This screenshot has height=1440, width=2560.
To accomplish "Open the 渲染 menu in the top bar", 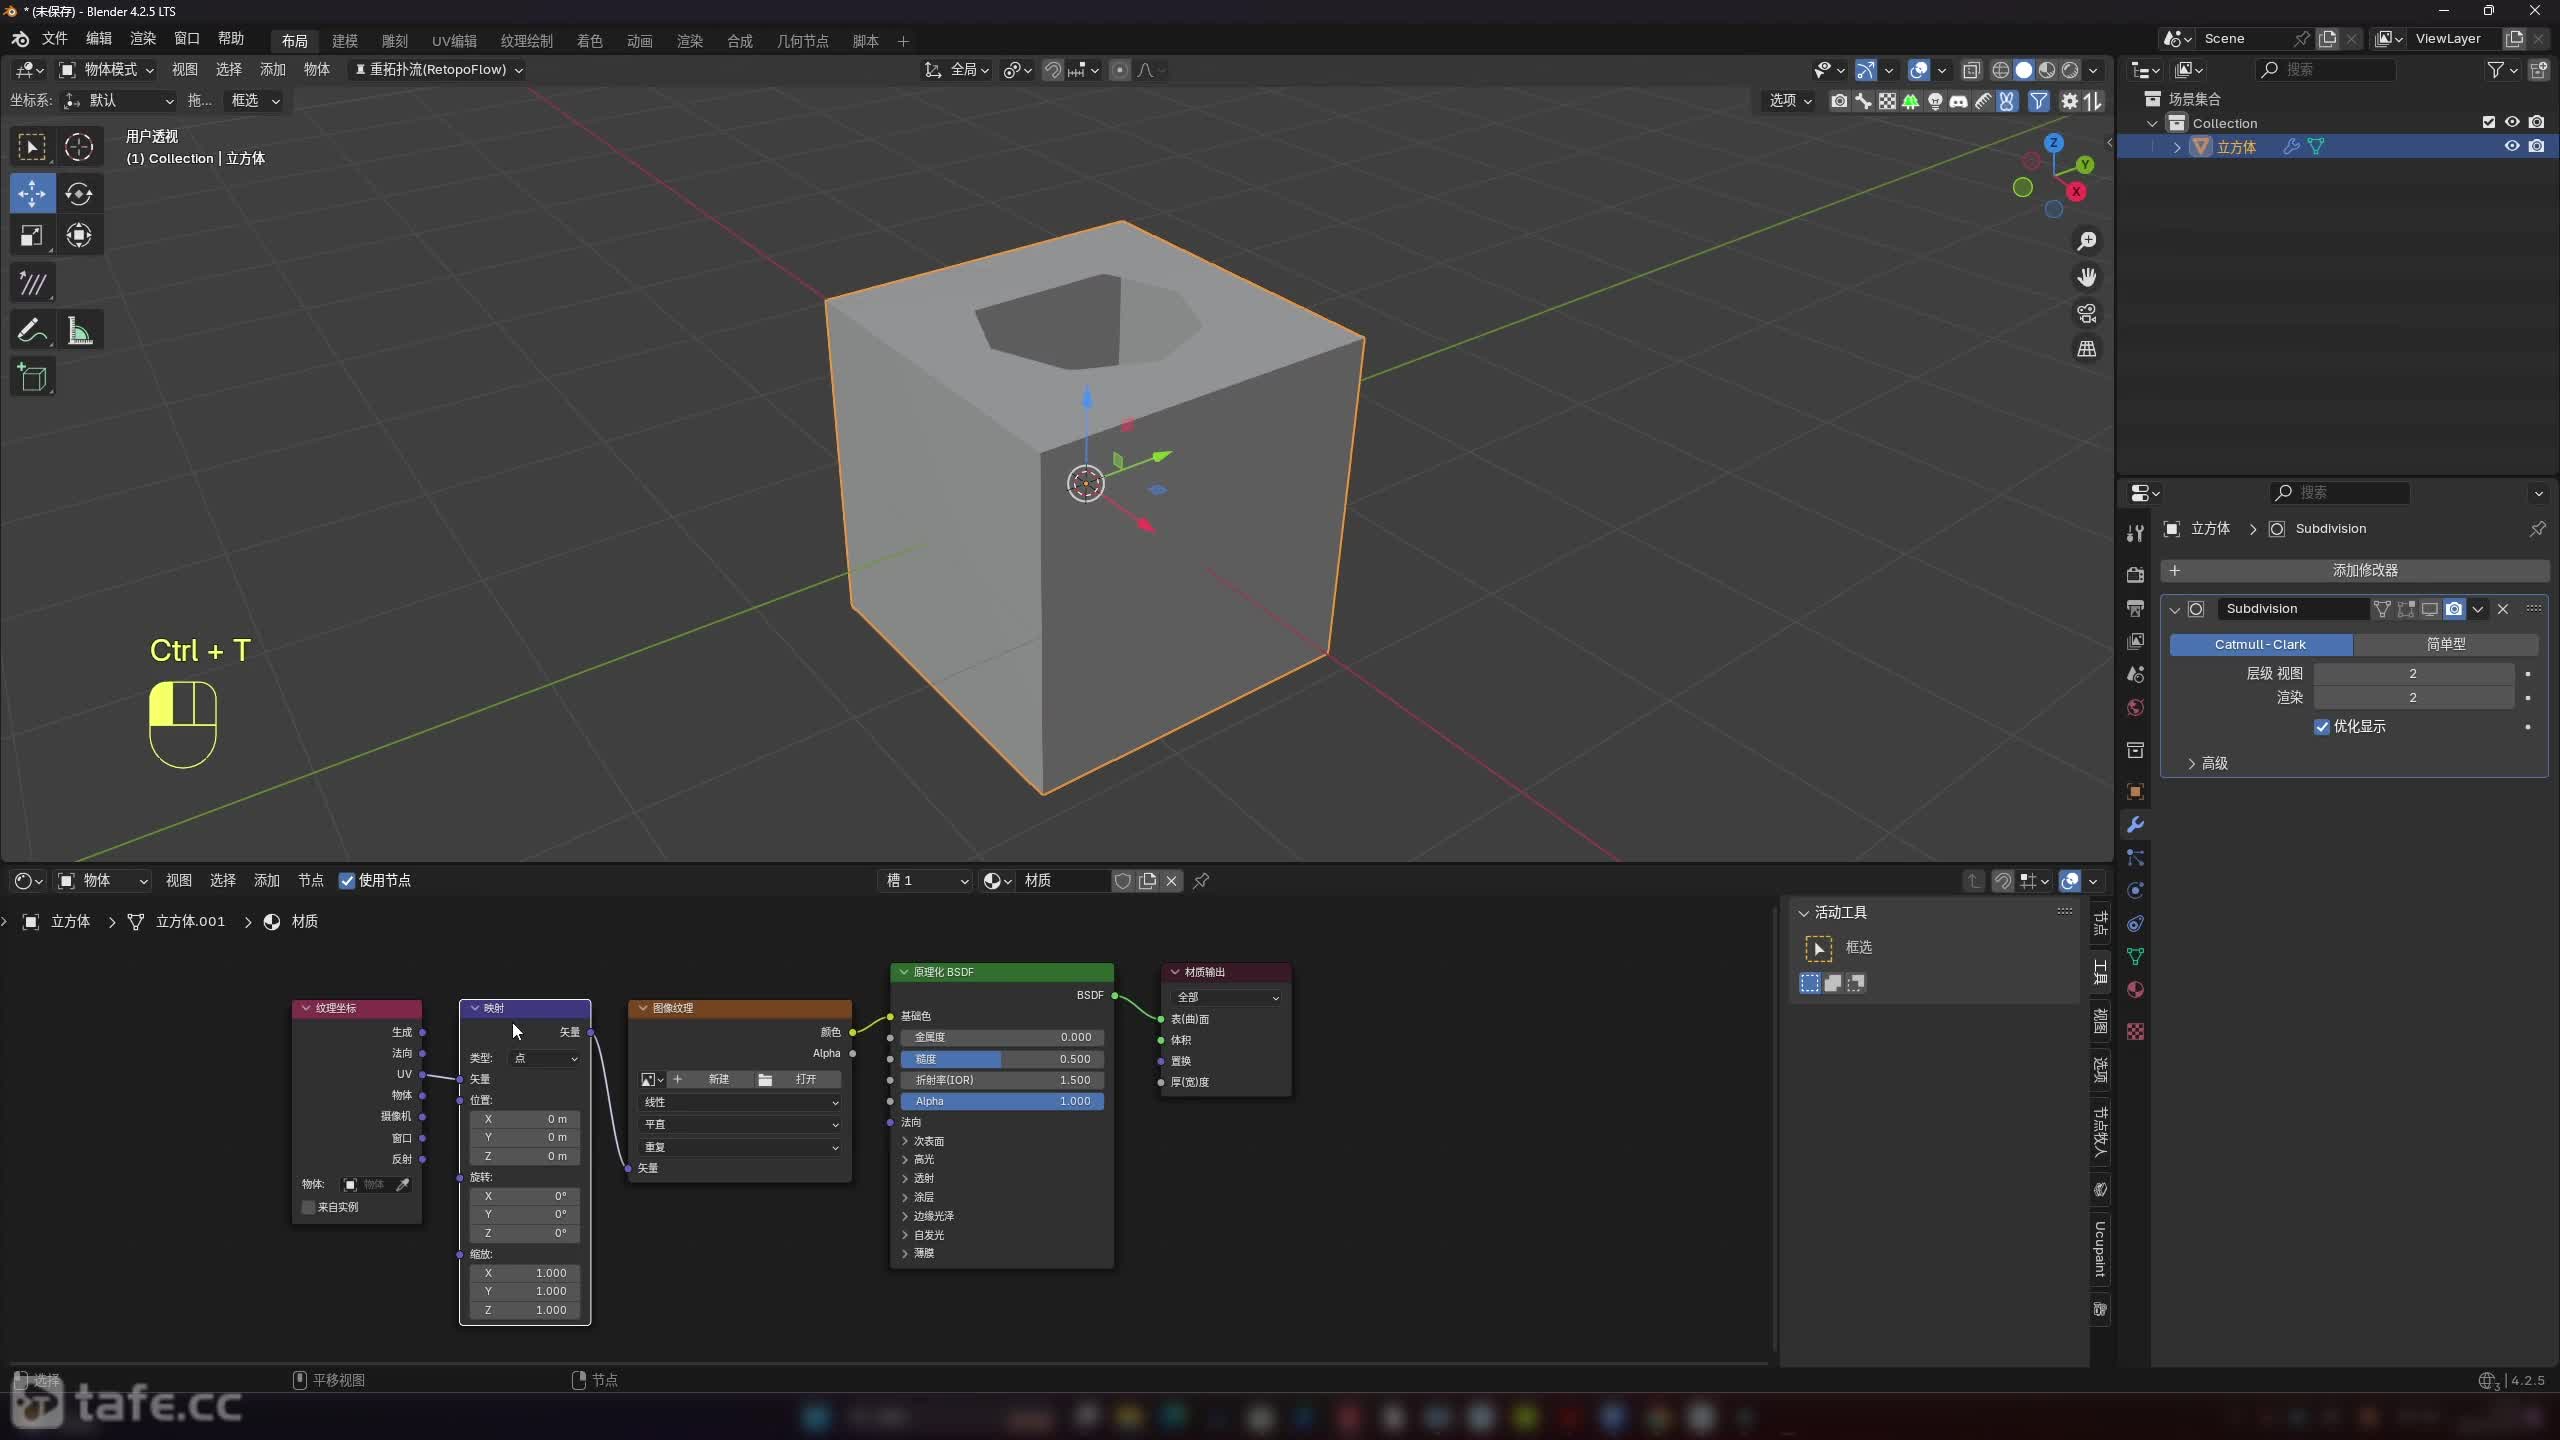I will pyautogui.click(x=141, y=38).
